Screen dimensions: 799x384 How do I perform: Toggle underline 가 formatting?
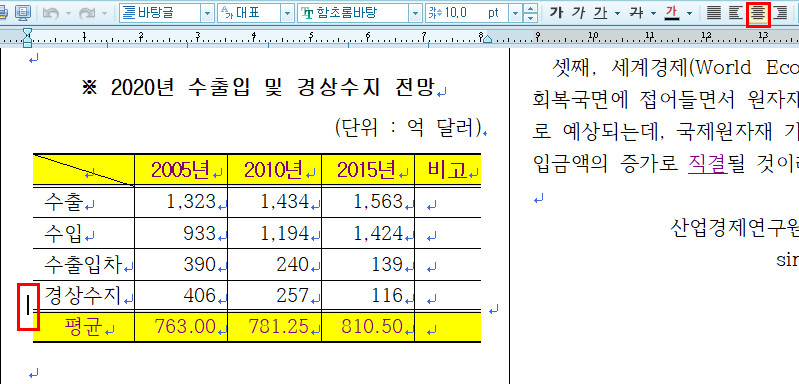pos(601,13)
